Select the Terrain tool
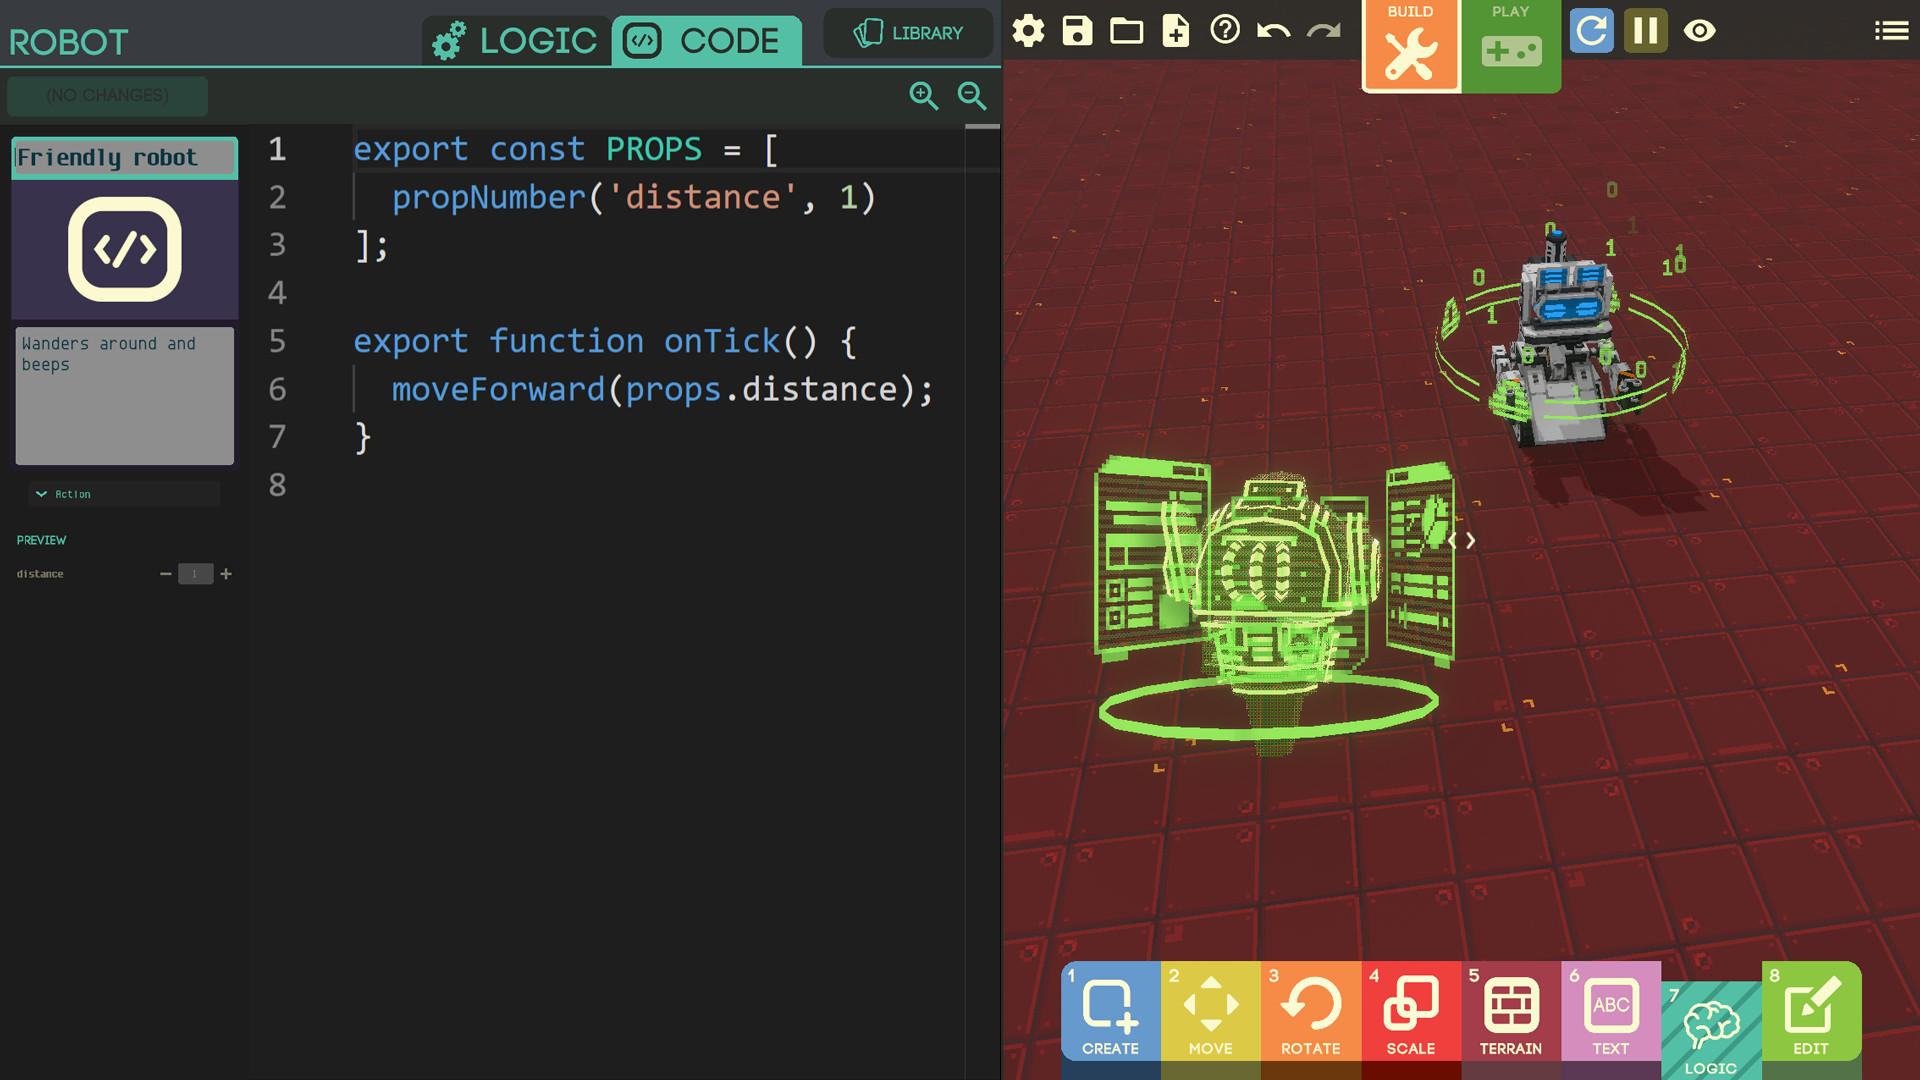The image size is (1920, 1080). coord(1510,1012)
